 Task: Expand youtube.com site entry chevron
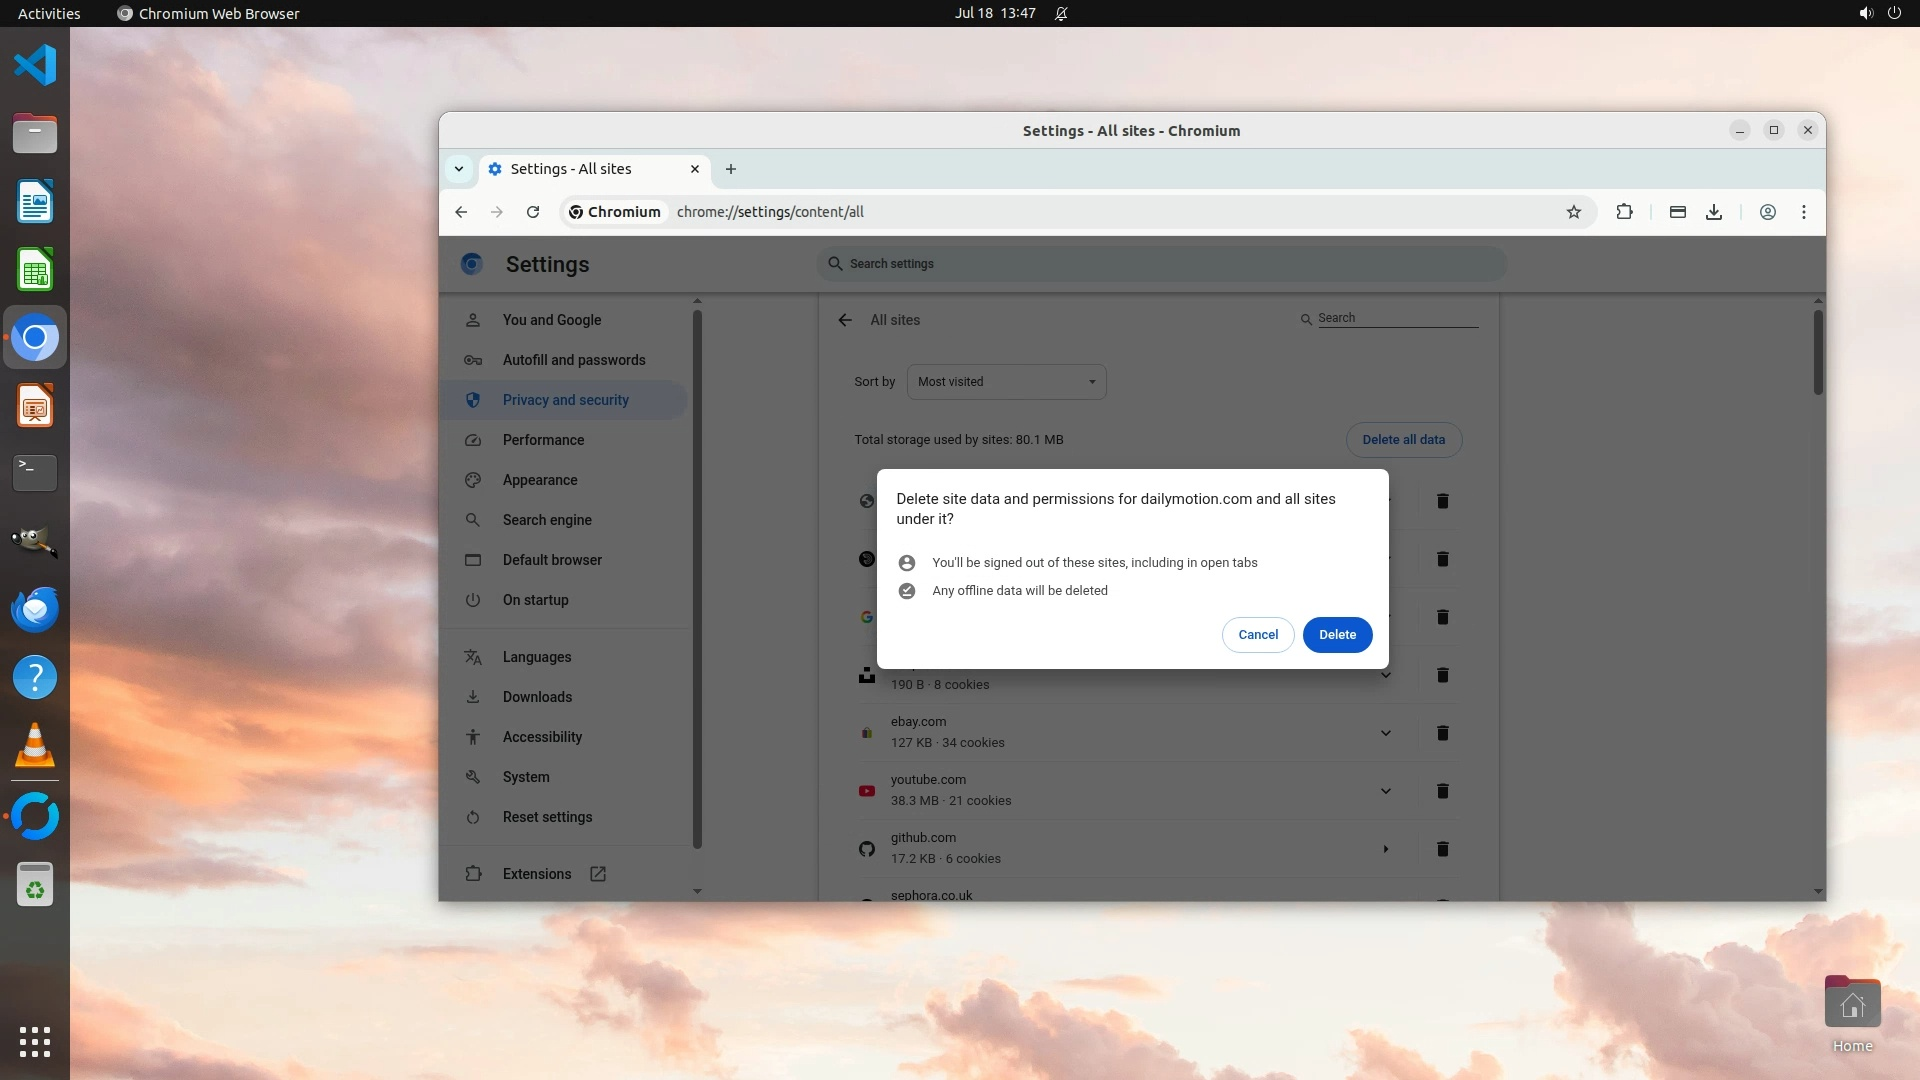1385,791
